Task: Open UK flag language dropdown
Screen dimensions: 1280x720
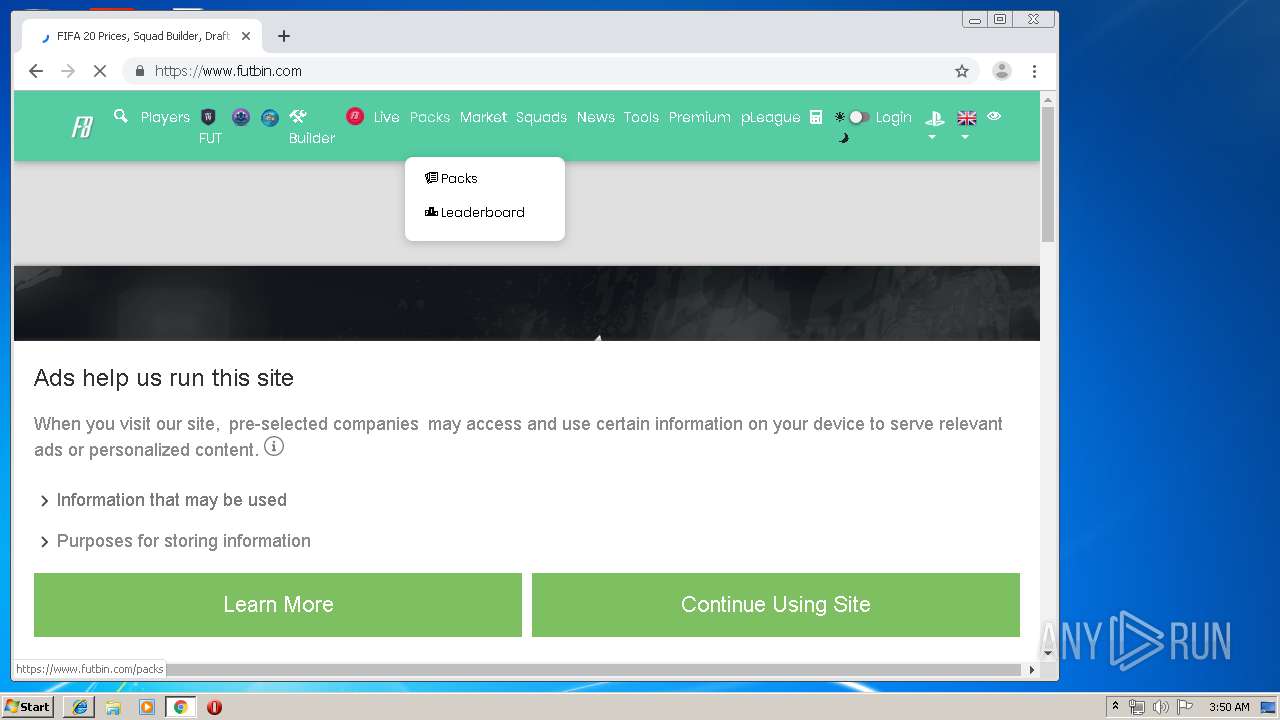Action: point(966,125)
